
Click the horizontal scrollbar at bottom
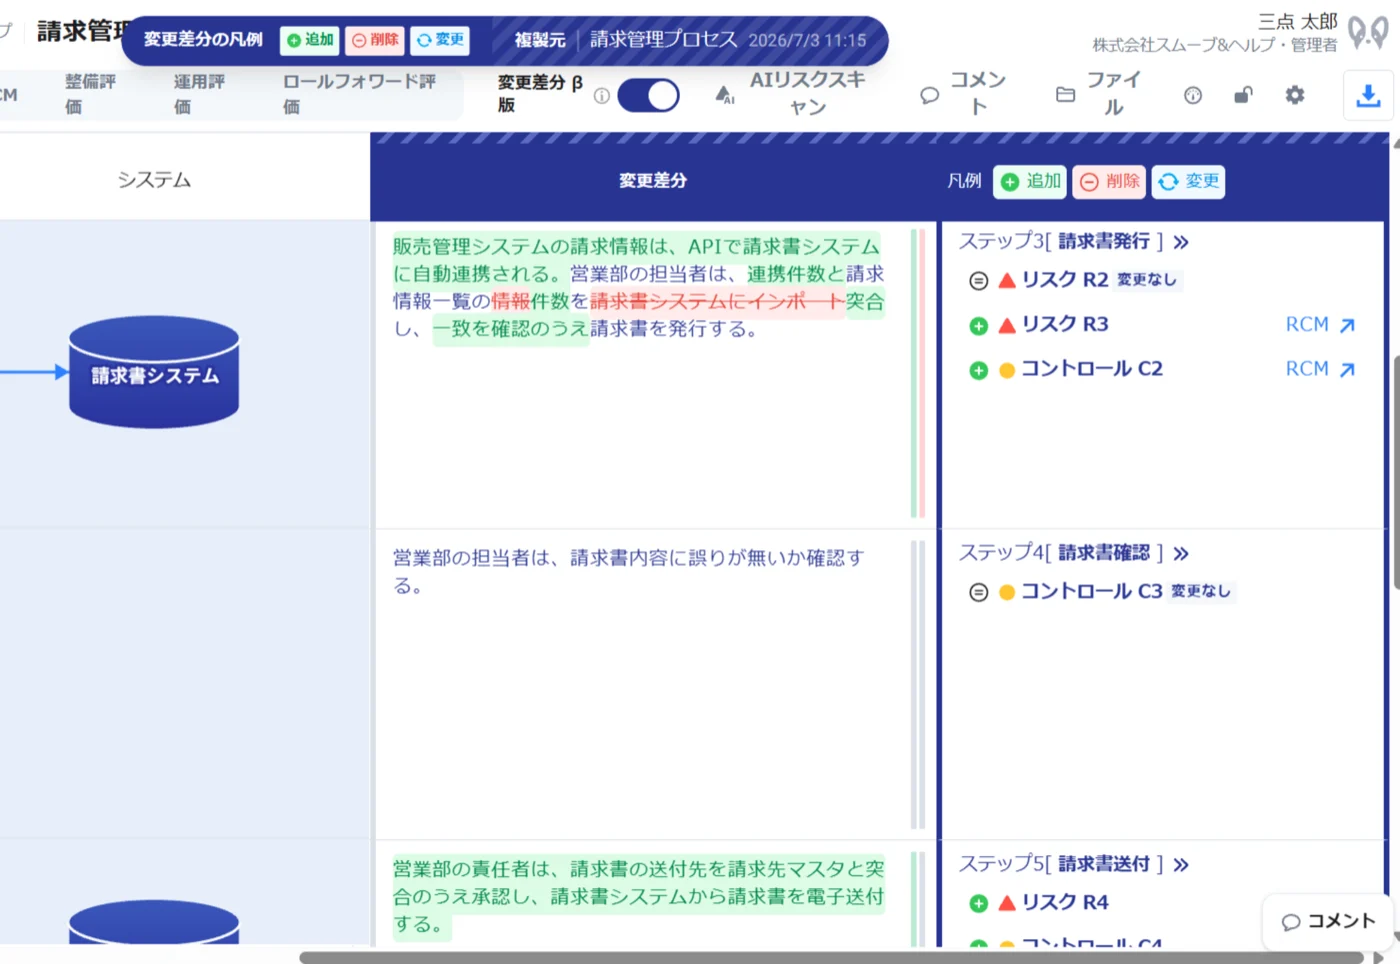click(x=830, y=957)
